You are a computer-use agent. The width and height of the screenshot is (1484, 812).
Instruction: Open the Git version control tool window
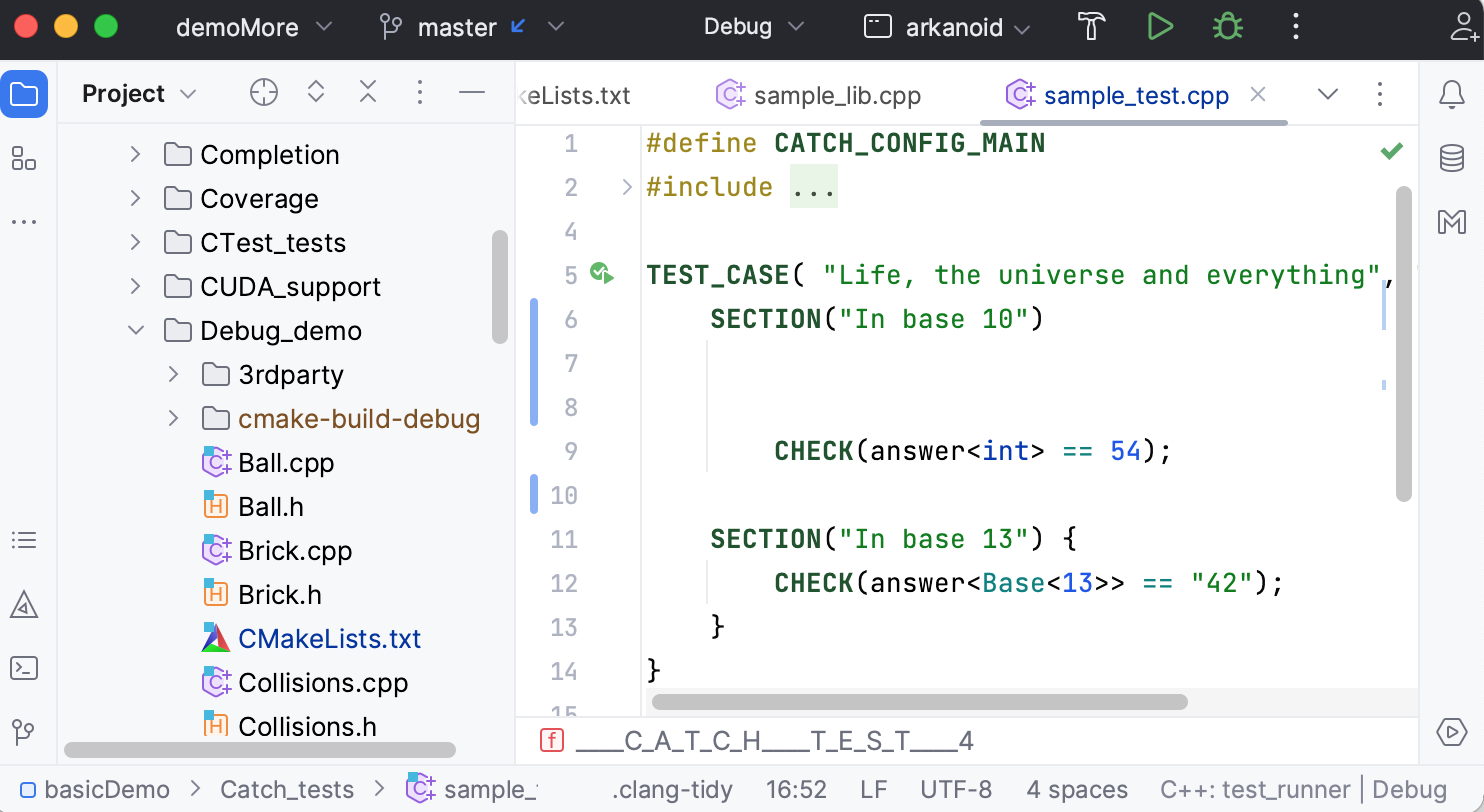(x=24, y=731)
